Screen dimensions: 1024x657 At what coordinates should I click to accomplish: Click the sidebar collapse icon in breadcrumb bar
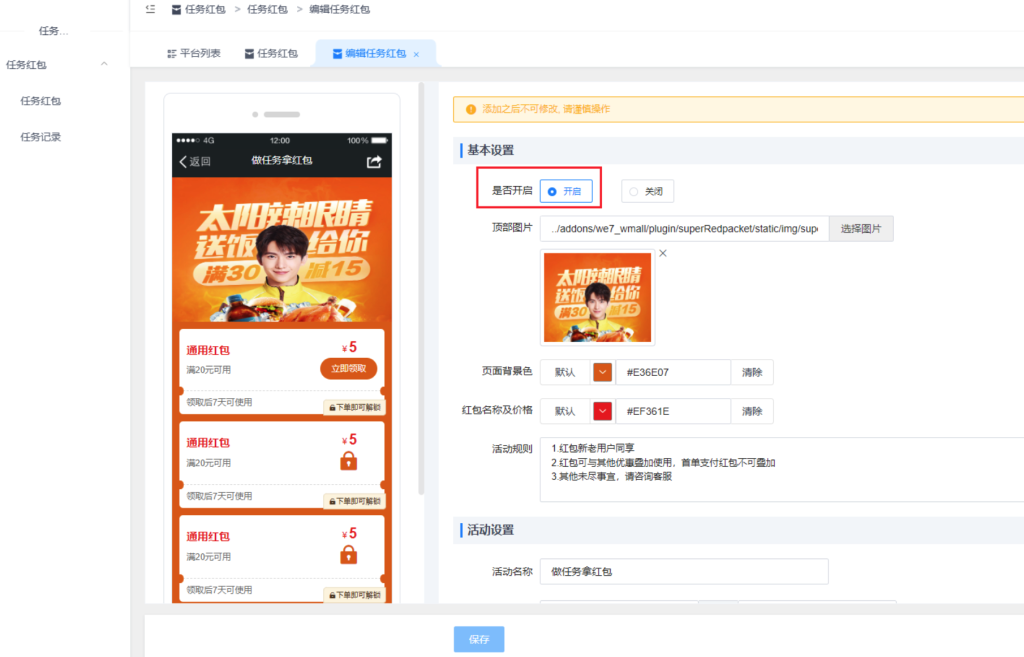tap(150, 9)
